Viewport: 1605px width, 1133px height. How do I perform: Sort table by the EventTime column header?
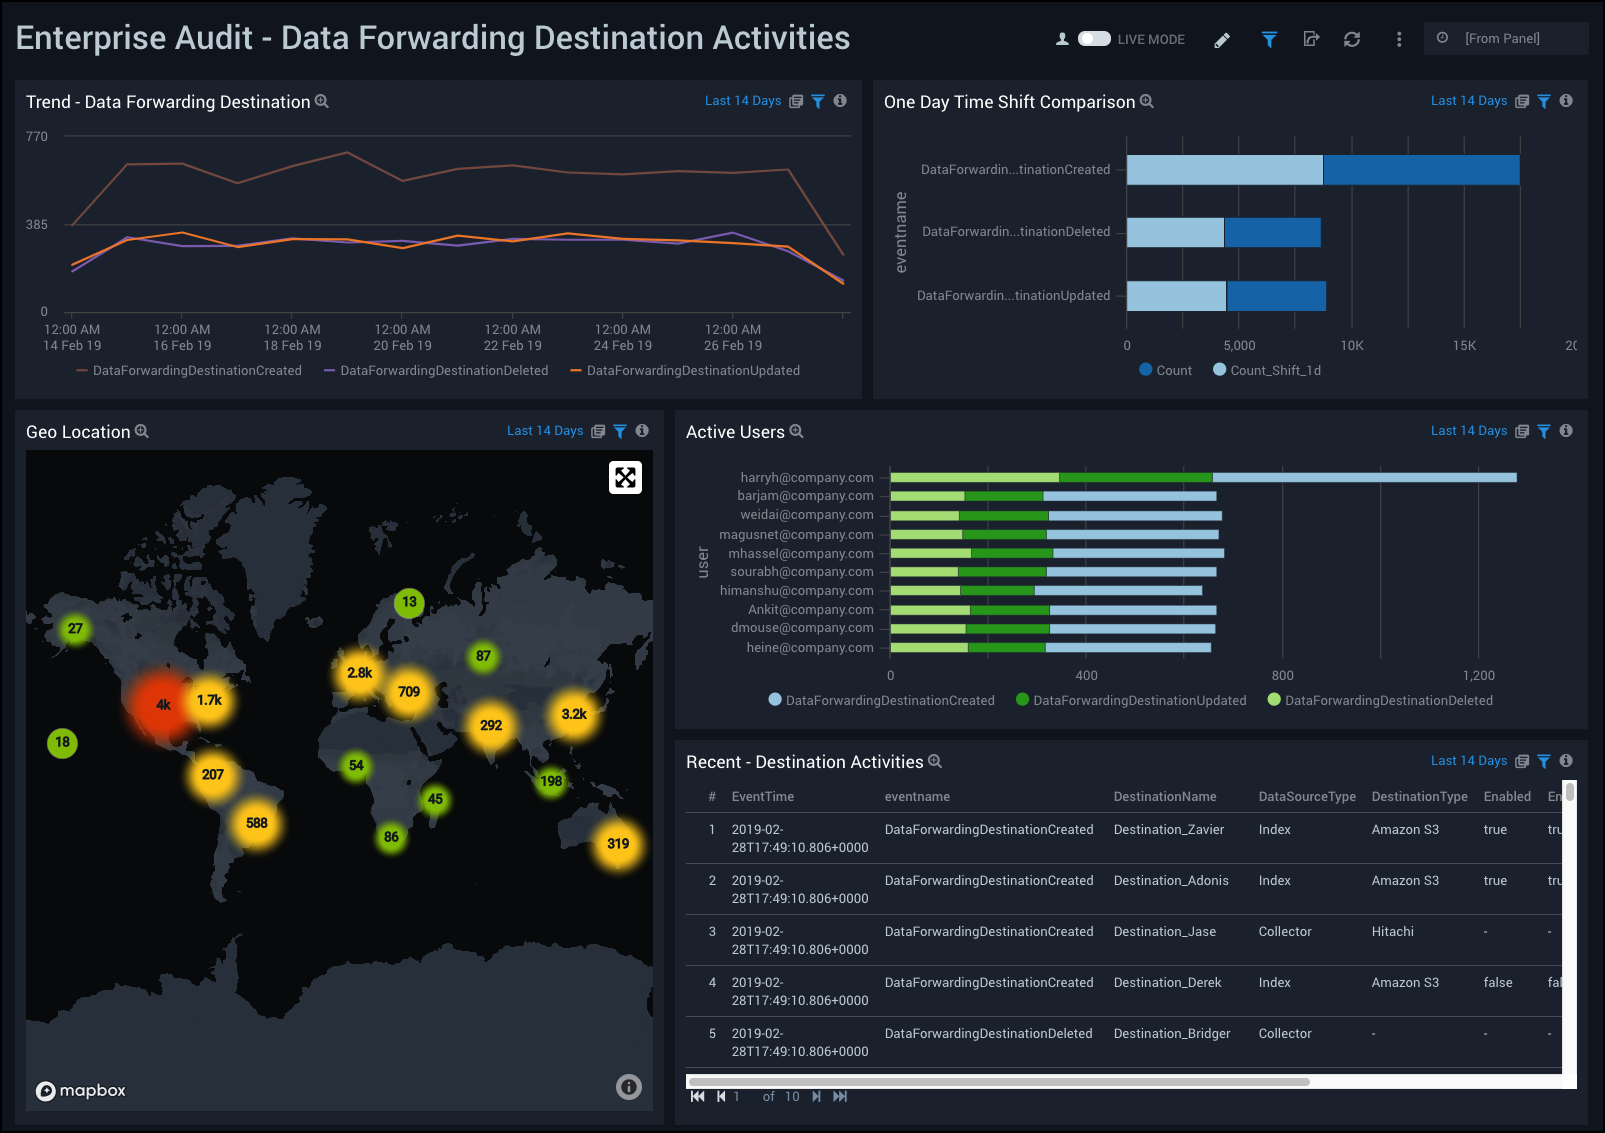[x=762, y=797]
